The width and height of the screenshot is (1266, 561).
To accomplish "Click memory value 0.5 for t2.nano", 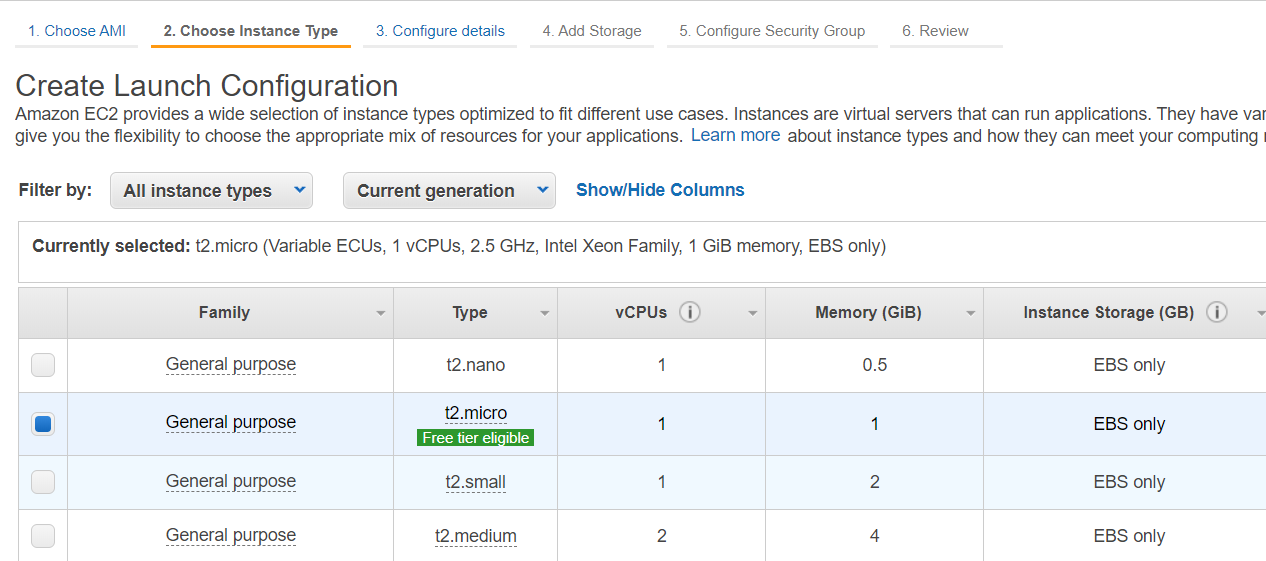I will [875, 365].
